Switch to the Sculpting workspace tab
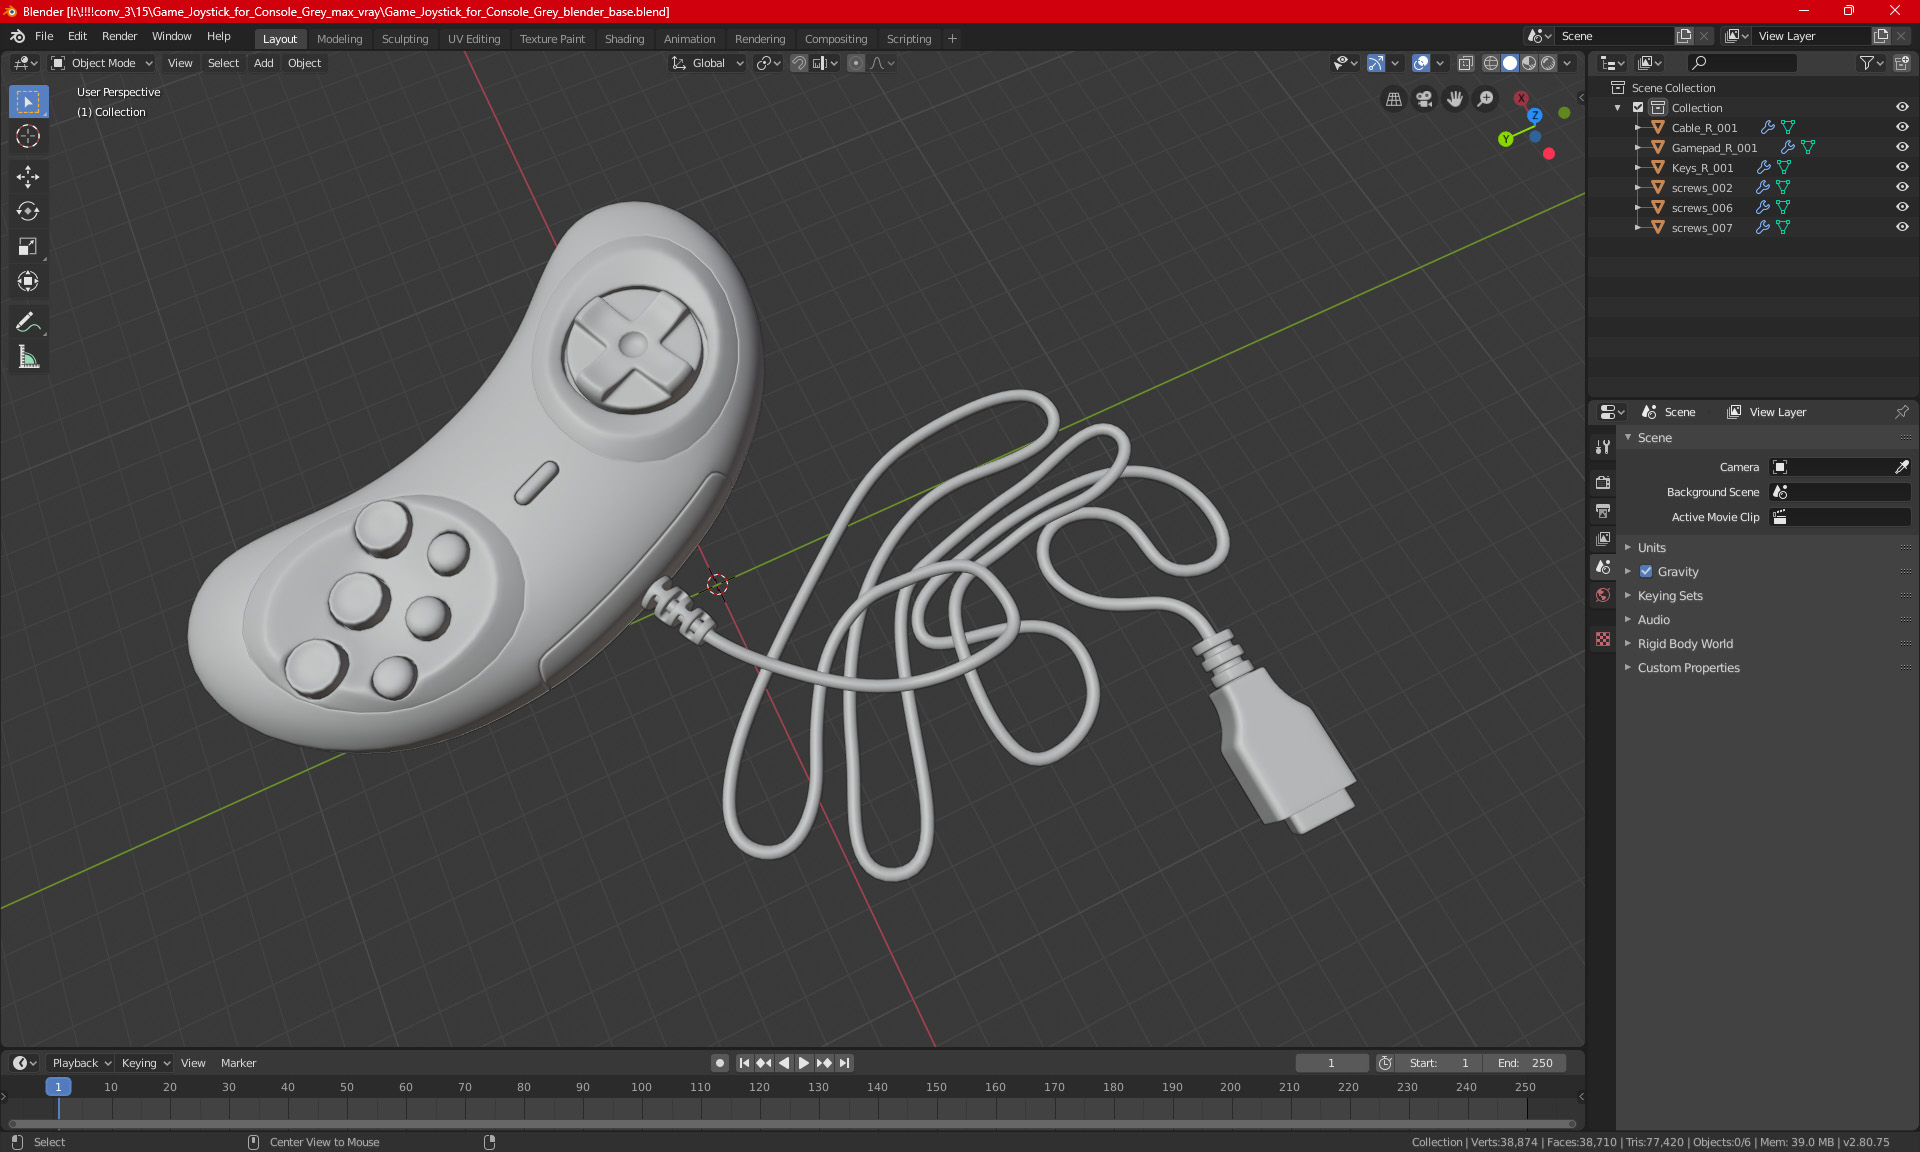The image size is (1920, 1152). (x=405, y=39)
